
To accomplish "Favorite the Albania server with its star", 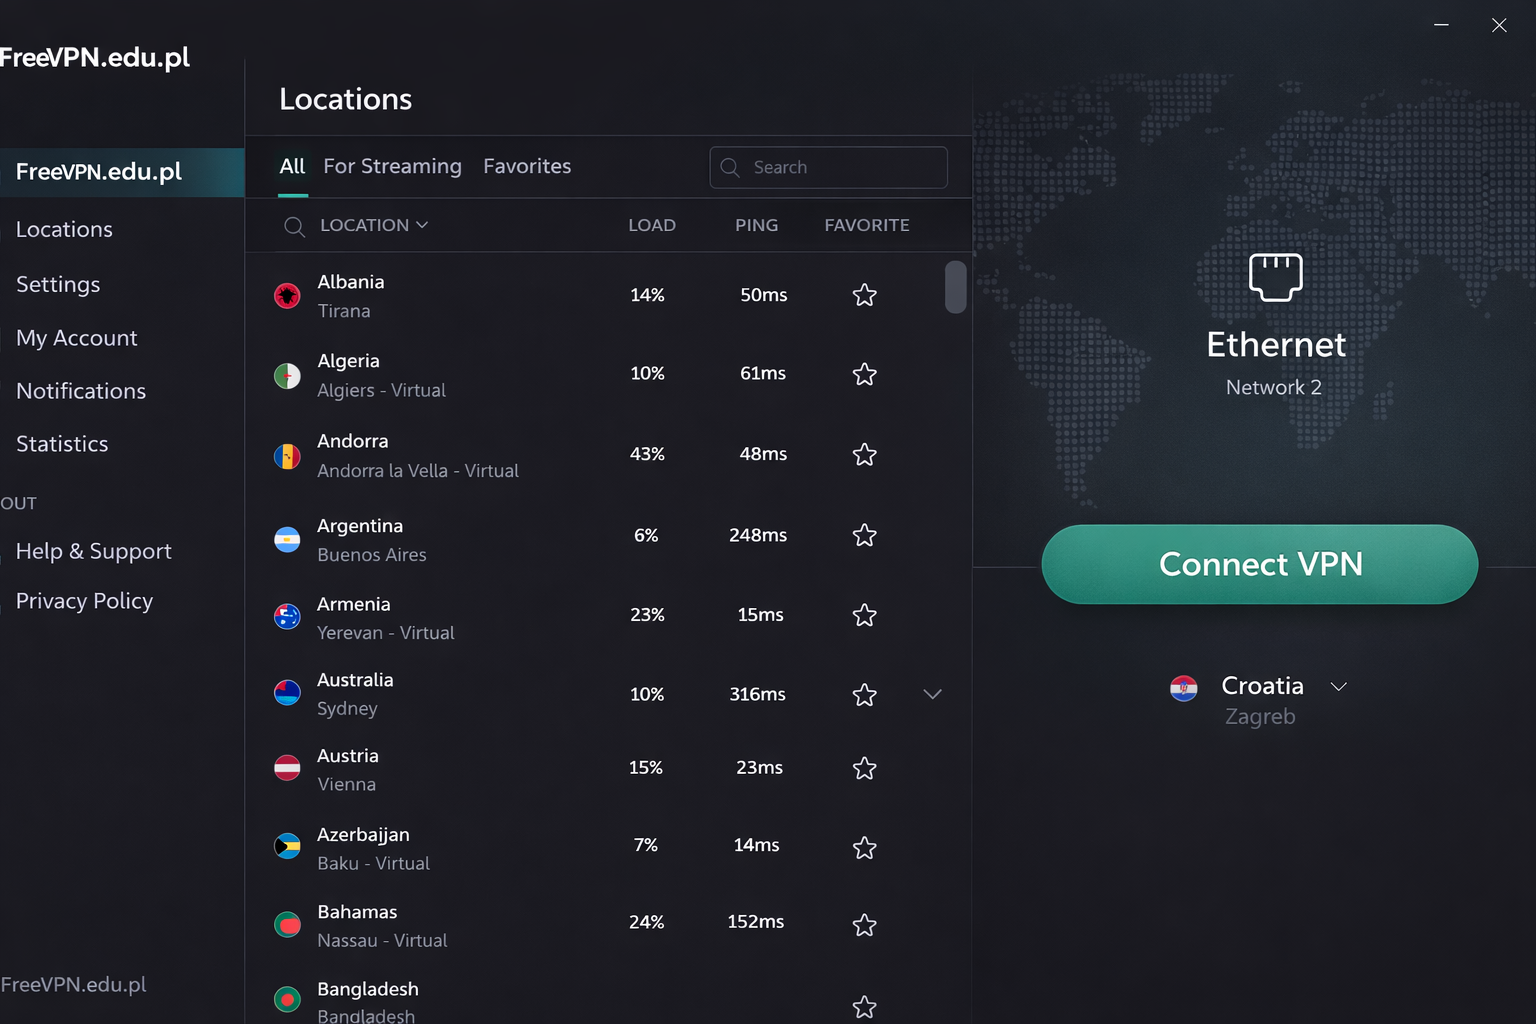I will point(864,295).
